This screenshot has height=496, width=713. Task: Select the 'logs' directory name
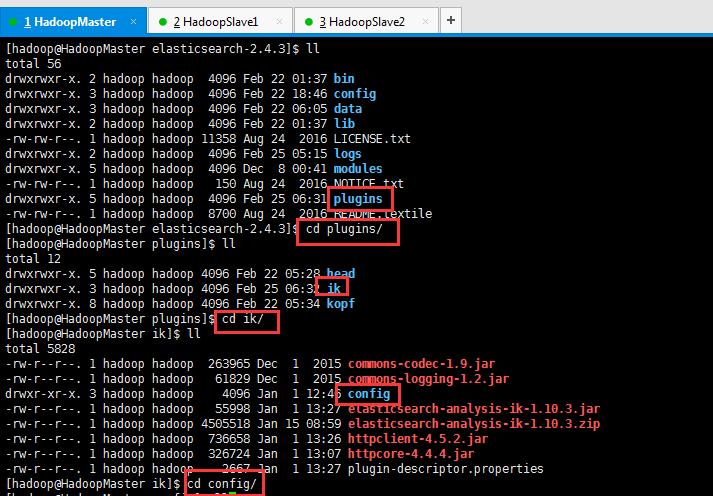pos(347,154)
